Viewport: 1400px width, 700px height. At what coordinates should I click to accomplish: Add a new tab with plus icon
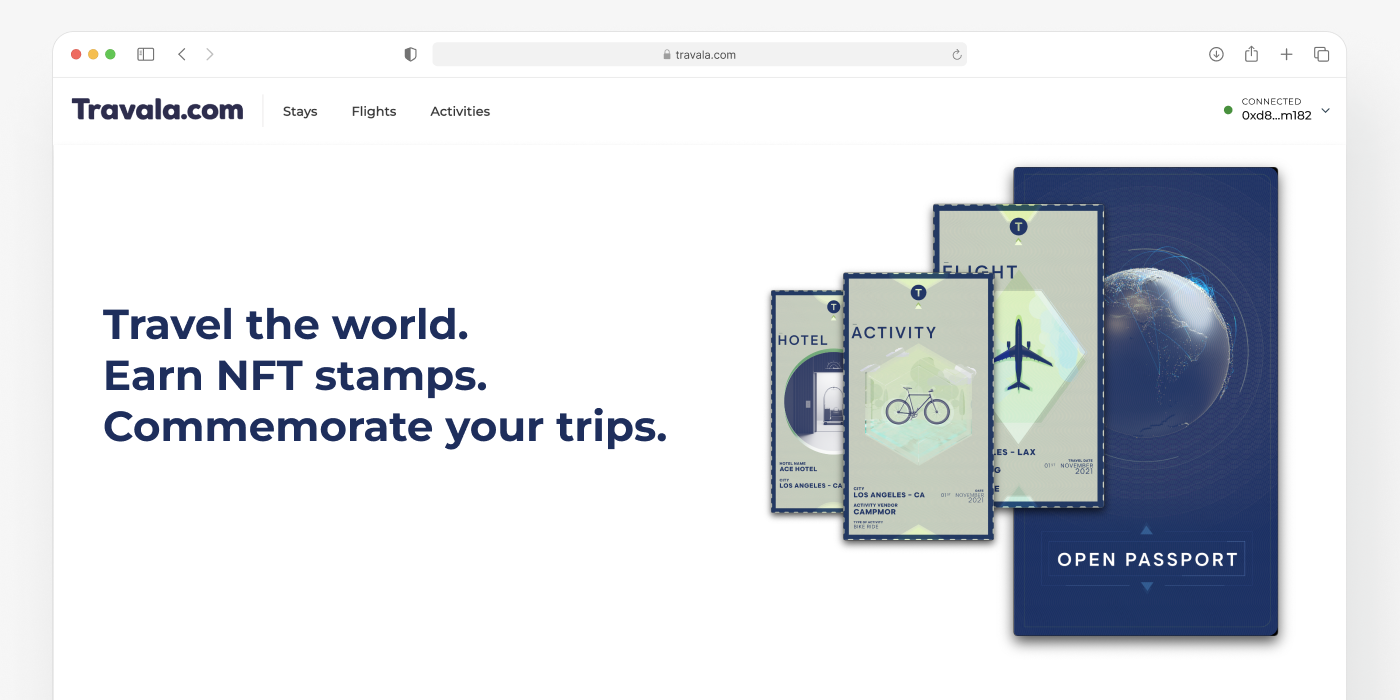click(x=1286, y=54)
